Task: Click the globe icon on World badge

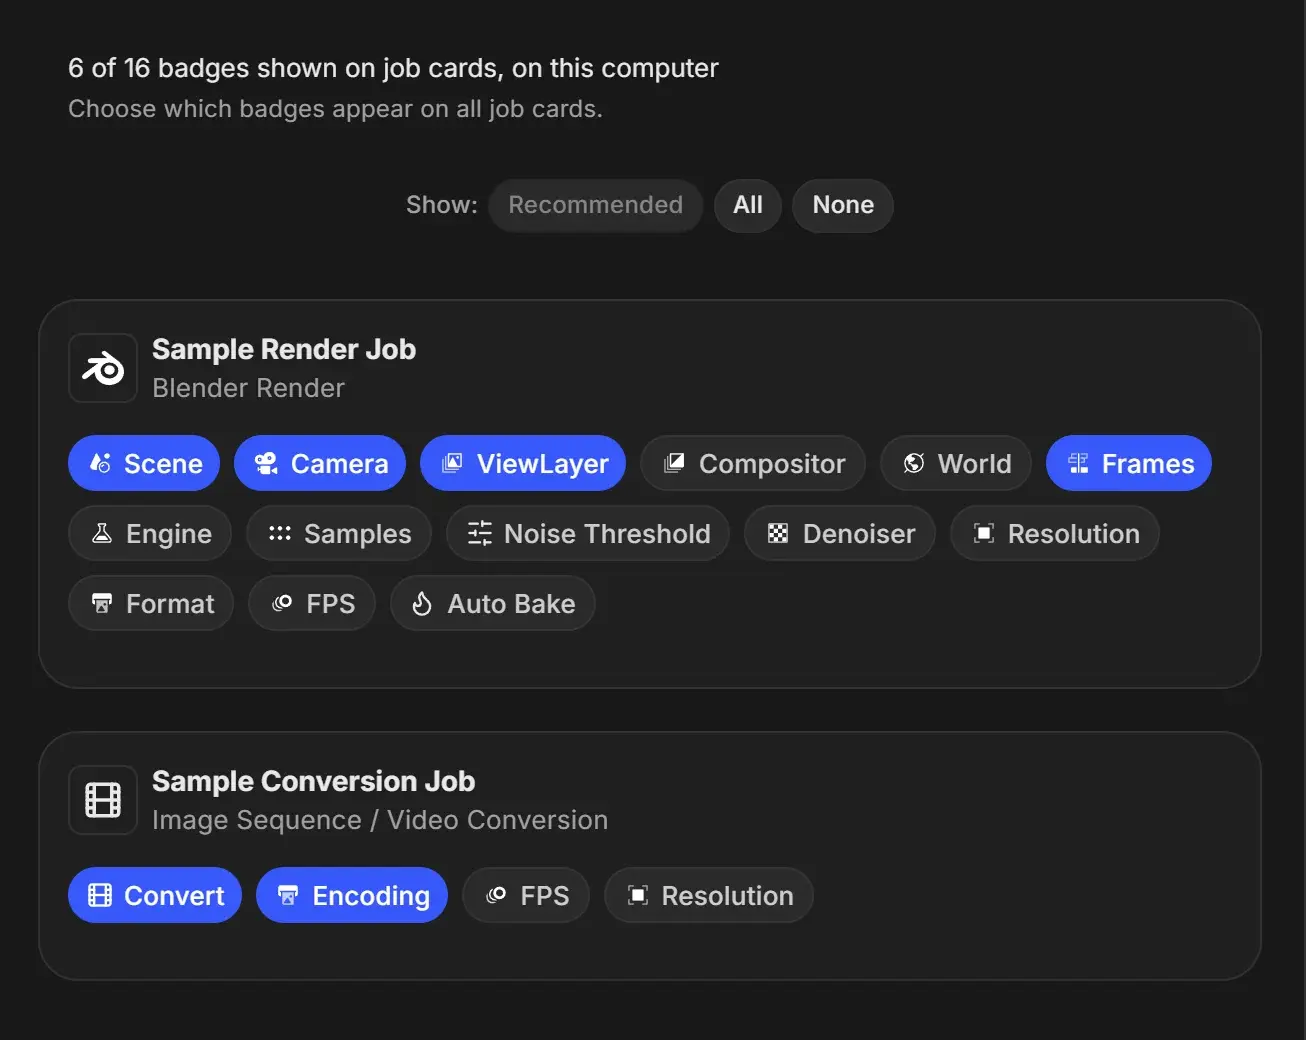Action: pos(914,464)
